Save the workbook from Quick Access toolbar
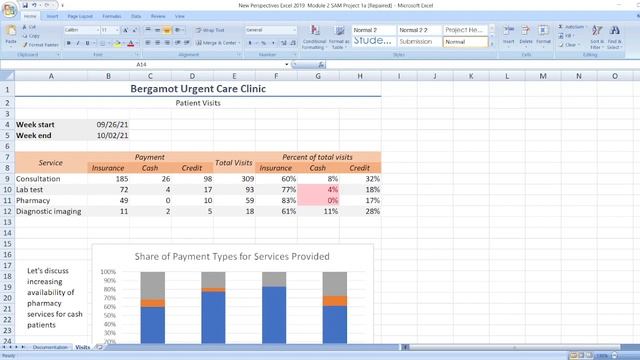 point(25,5)
